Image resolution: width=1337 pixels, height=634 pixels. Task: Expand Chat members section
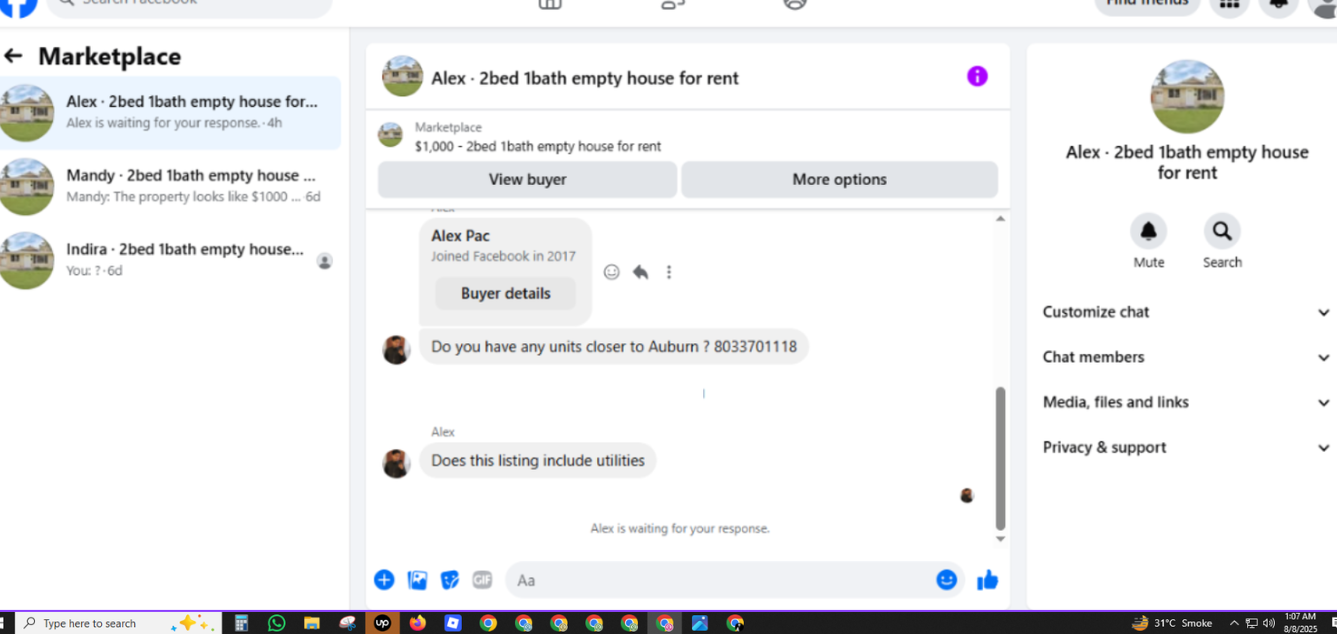(x=1186, y=357)
